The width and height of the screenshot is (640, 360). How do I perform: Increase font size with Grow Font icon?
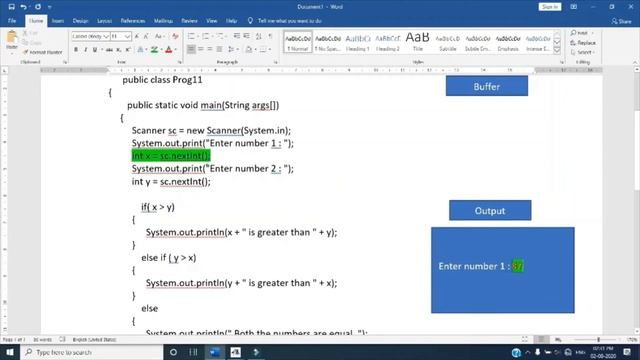tap(137, 36)
